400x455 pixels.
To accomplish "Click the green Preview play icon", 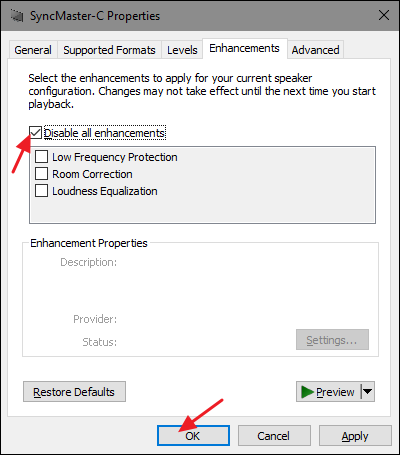I will pyautogui.click(x=307, y=392).
